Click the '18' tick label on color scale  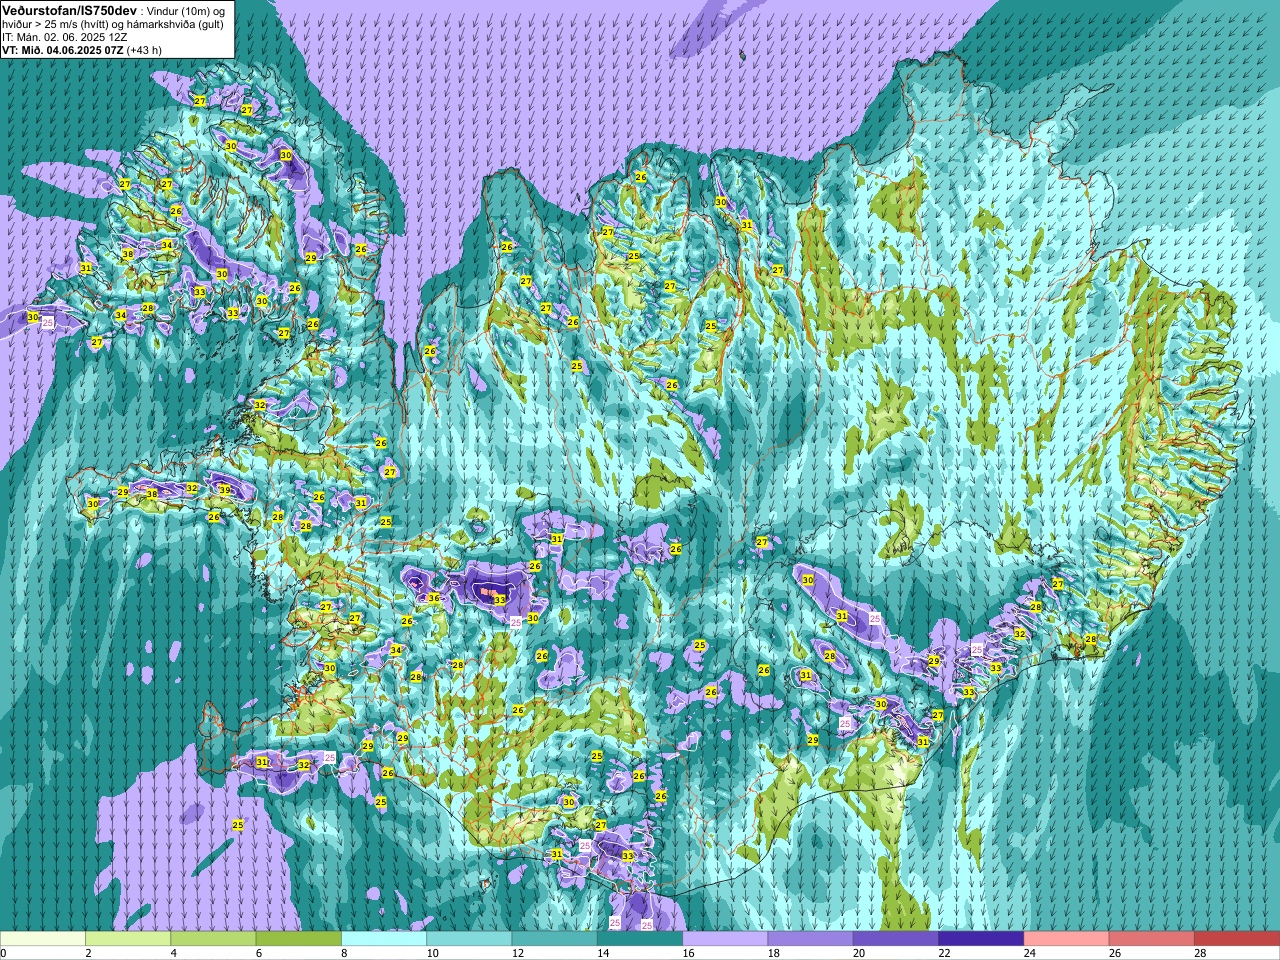[774, 953]
